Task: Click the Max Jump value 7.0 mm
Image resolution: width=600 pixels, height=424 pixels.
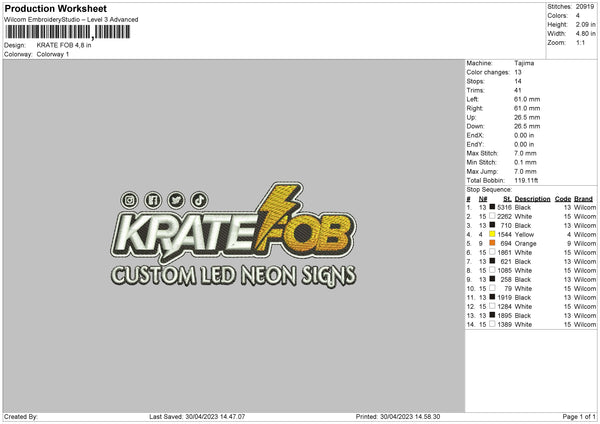Action: [x=525, y=171]
